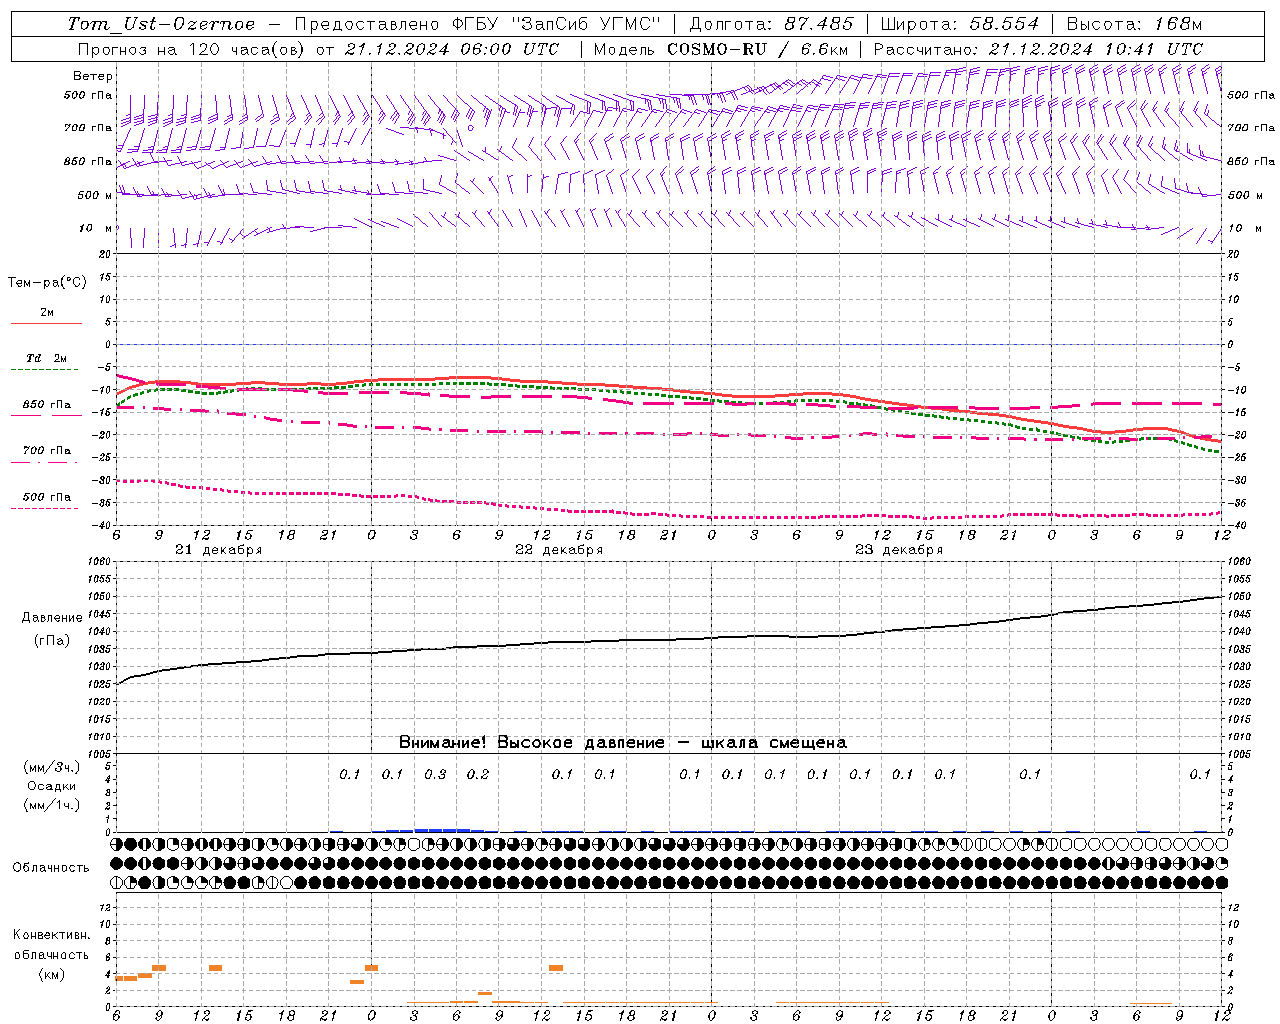Viewport: 1280px width, 1024px height.
Task: Click the 'Облачность' cloud cover label
Action: coord(51,867)
